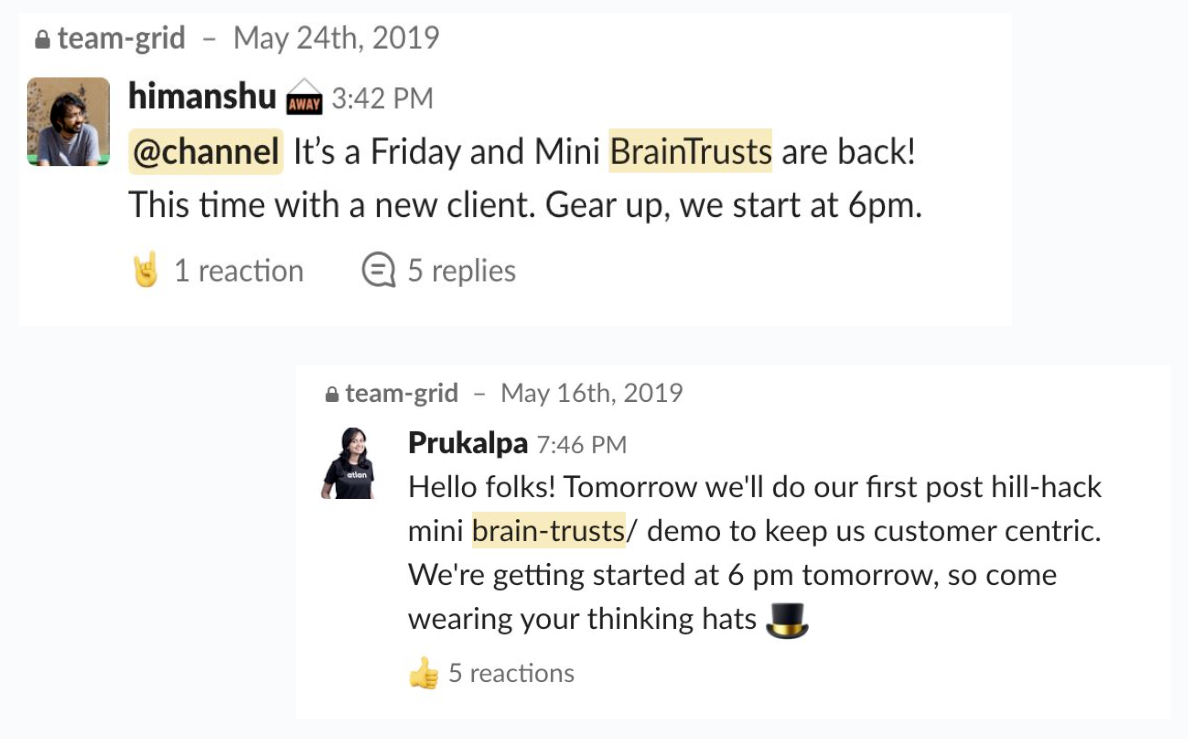Viewport: 1188px width, 739px height.
Task: Open the top team-grid channel name
Action: click(121, 39)
